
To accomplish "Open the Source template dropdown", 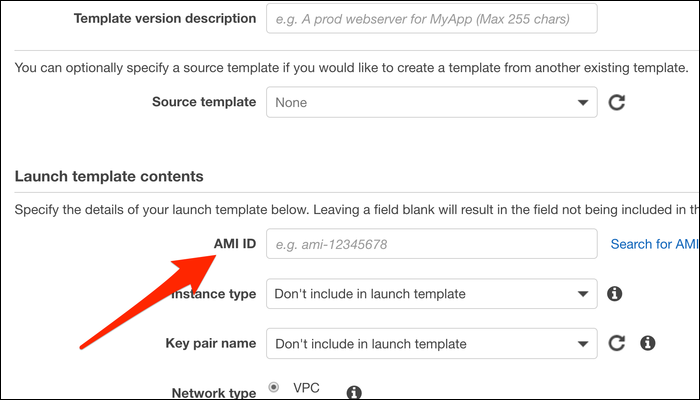I will pos(431,102).
